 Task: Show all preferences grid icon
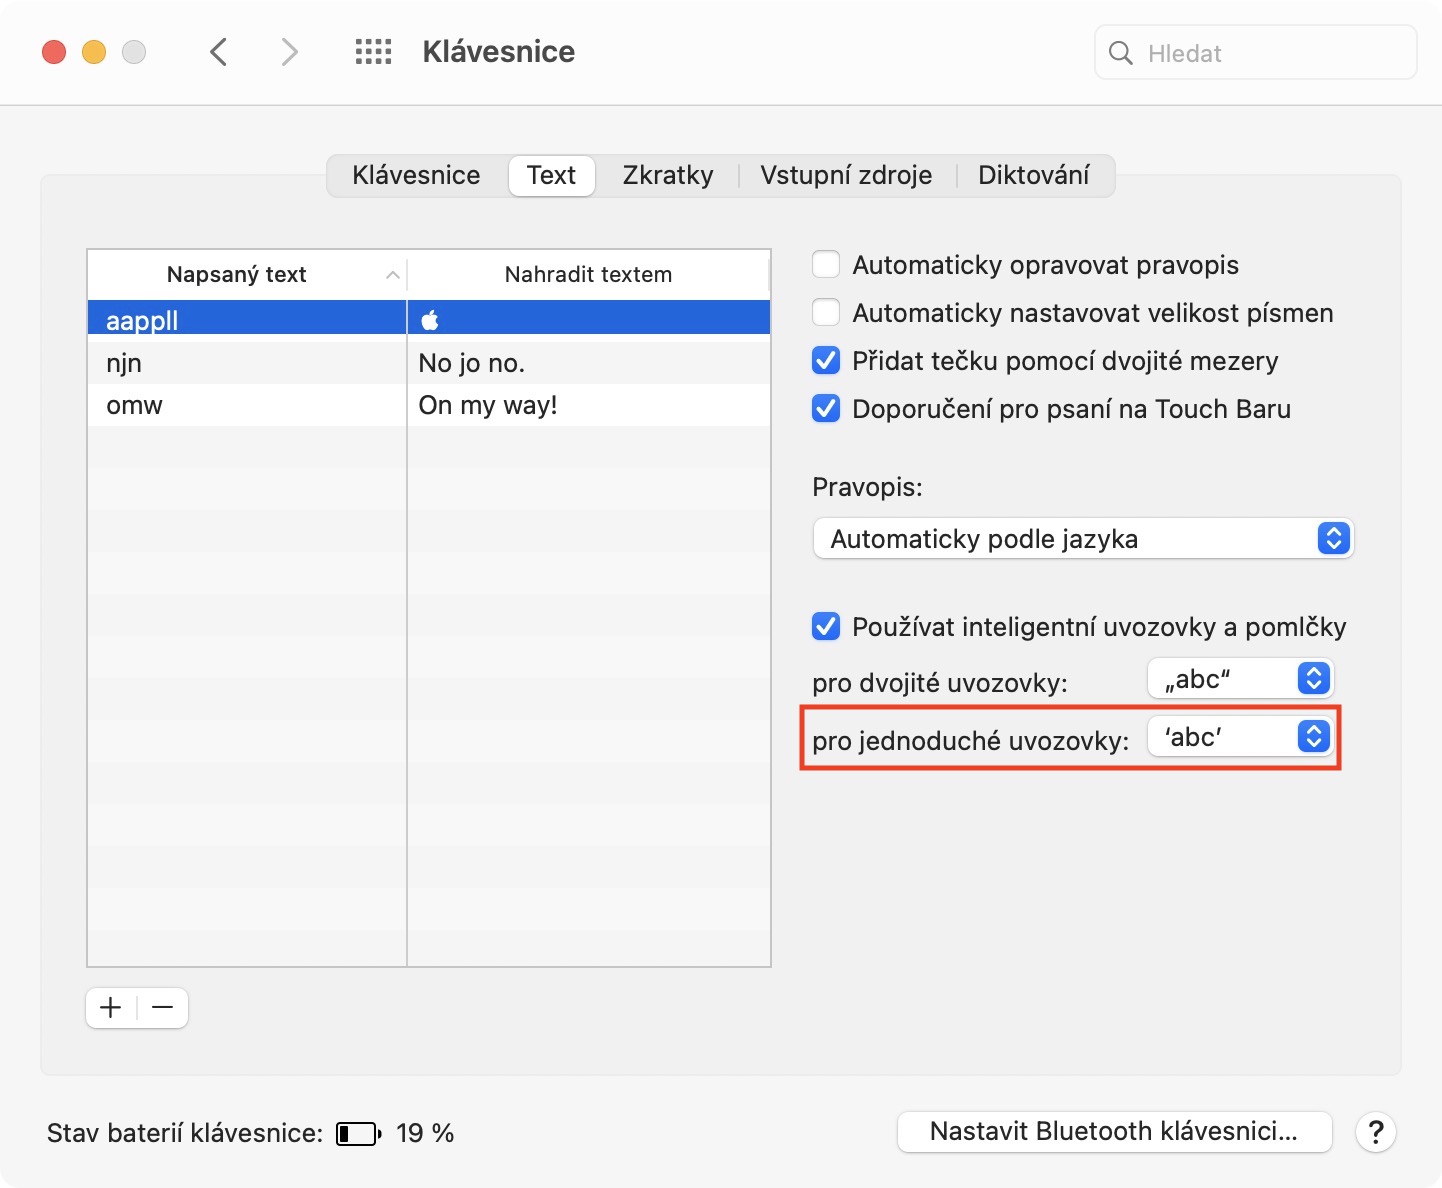coord(373,52)
